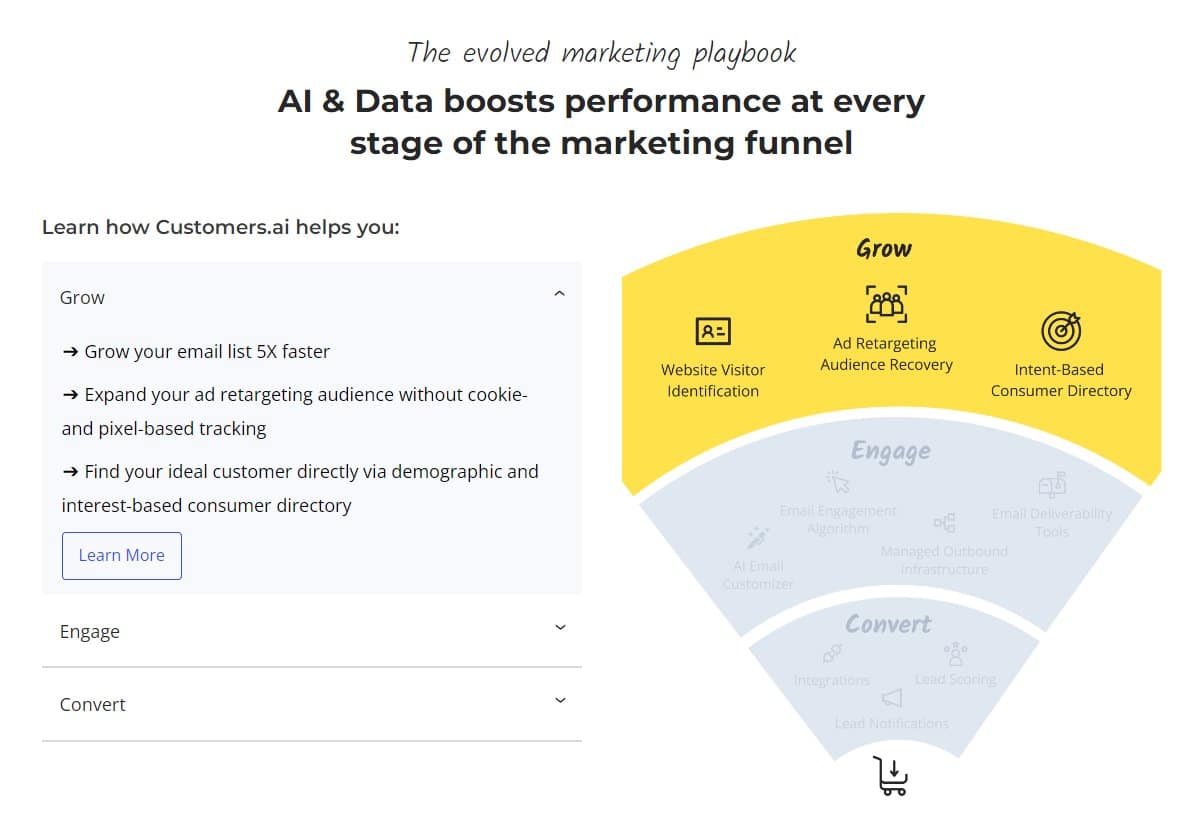Image resolution: width=1186 pixels, height=820 pixels.
Task: Click the Email Deliverability Tools icon
Action: (1052, 487)
